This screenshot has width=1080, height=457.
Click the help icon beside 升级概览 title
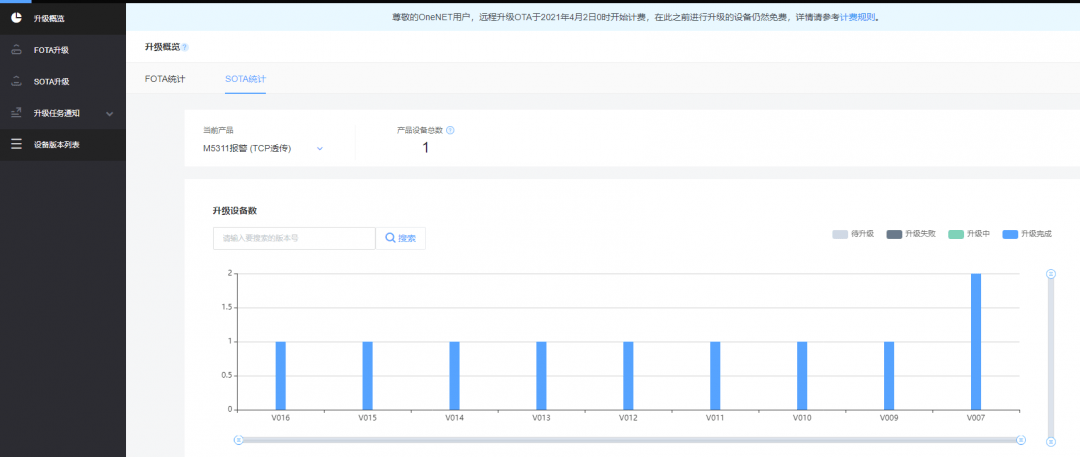[x=185, y=48]
